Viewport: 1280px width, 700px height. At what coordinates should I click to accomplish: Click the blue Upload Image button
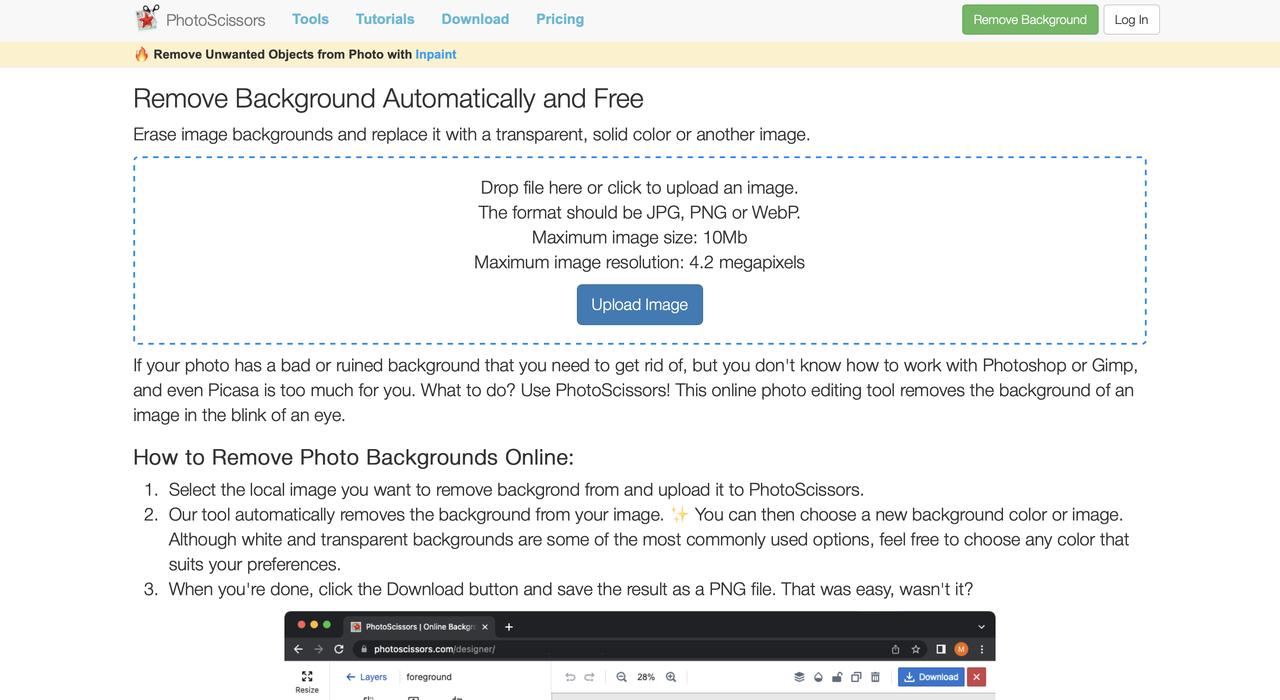click(x=640, y=305)
